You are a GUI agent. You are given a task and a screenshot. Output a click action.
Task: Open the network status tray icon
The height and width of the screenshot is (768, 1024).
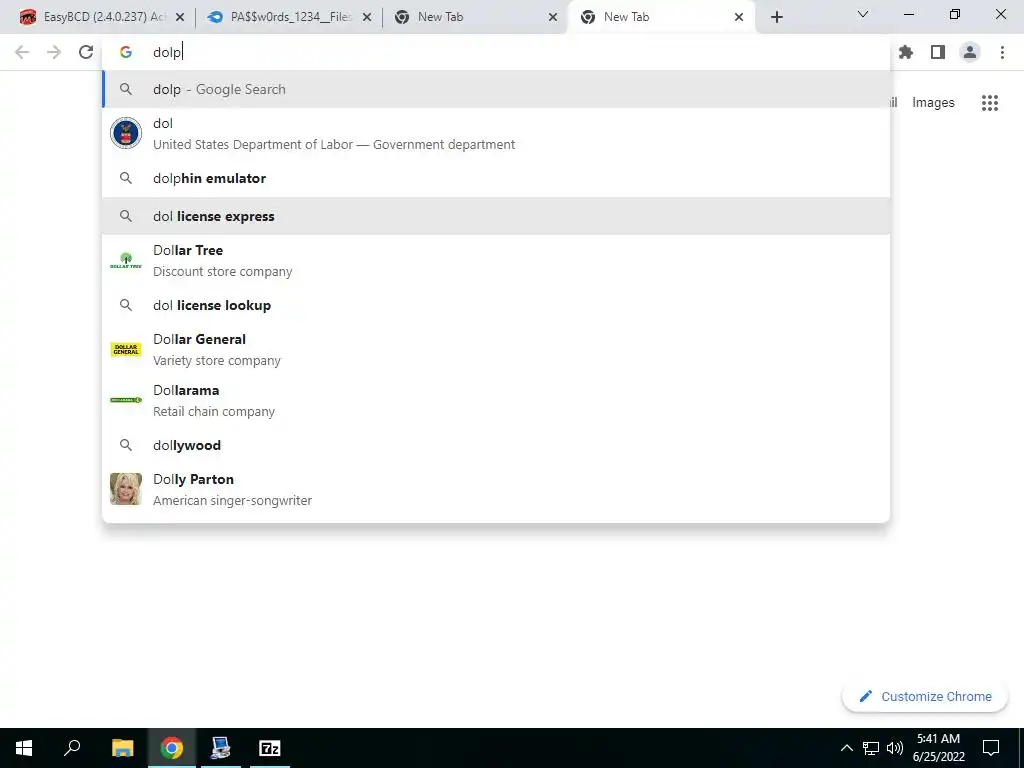[871, 748]
